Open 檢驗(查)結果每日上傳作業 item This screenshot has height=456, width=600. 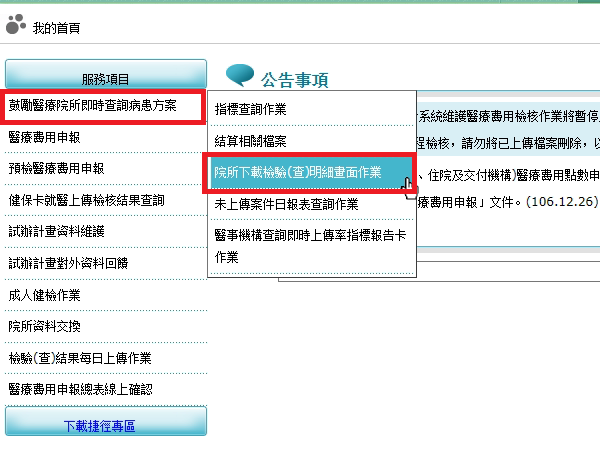(x=79, y=358)
